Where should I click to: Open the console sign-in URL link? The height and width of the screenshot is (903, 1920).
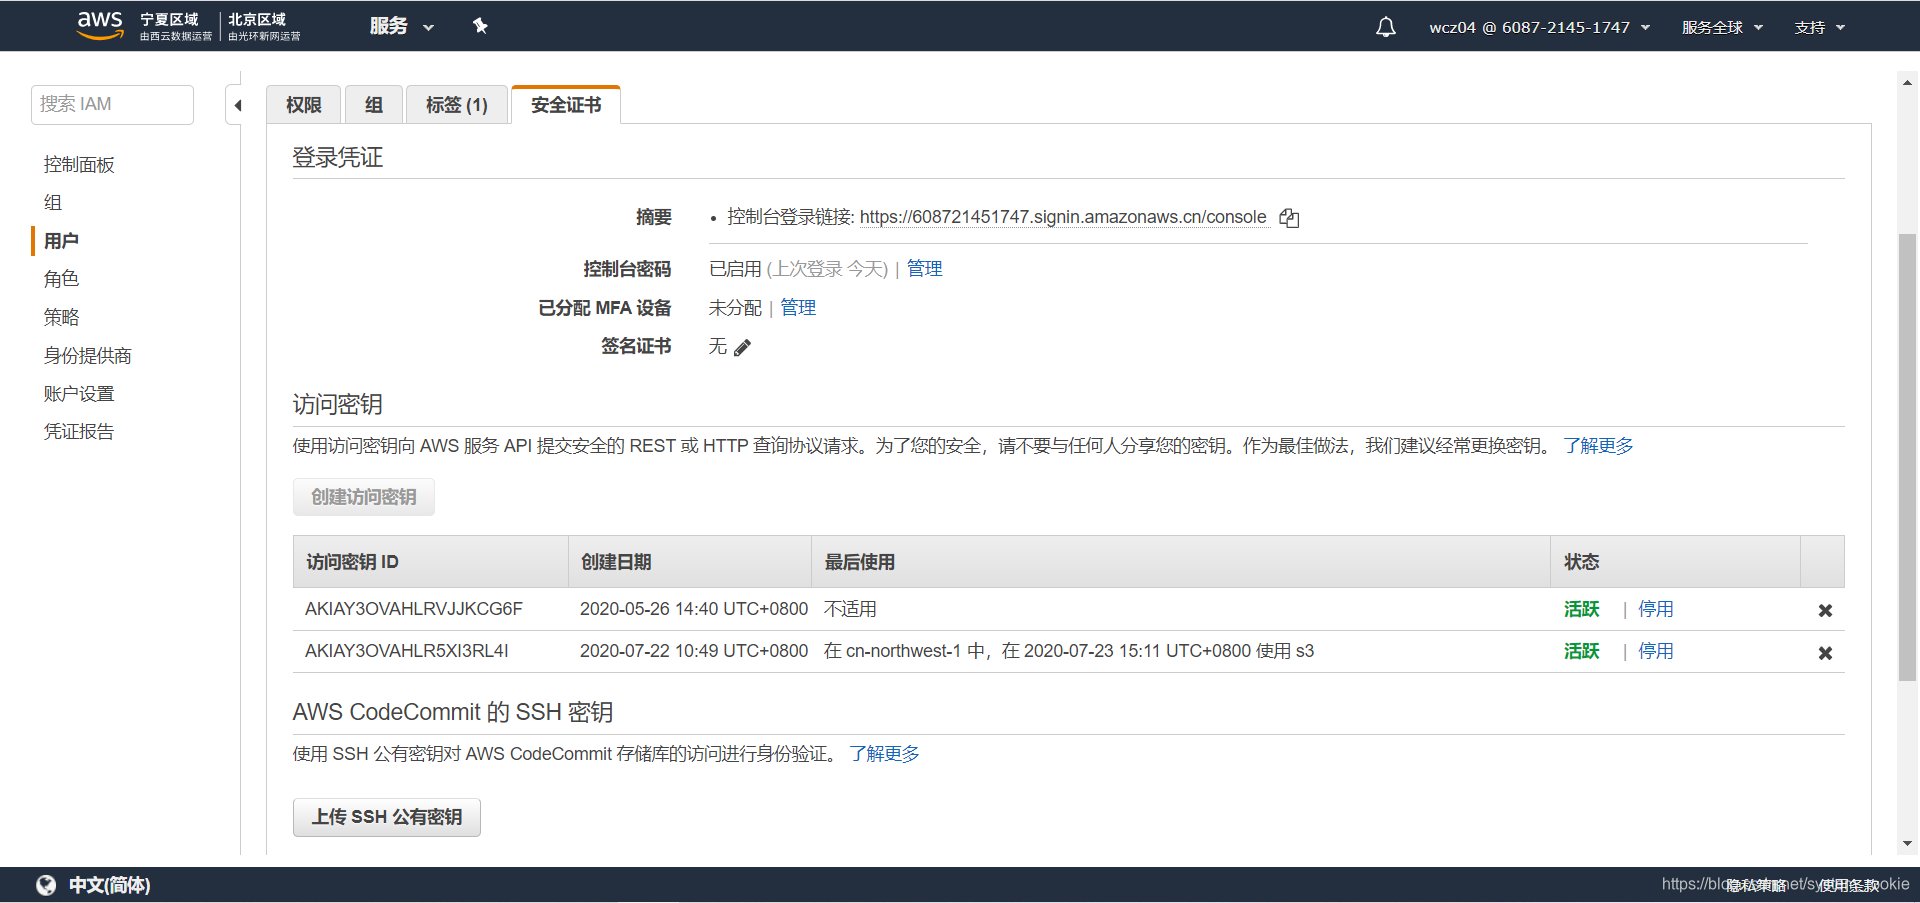pos(1063,217)
